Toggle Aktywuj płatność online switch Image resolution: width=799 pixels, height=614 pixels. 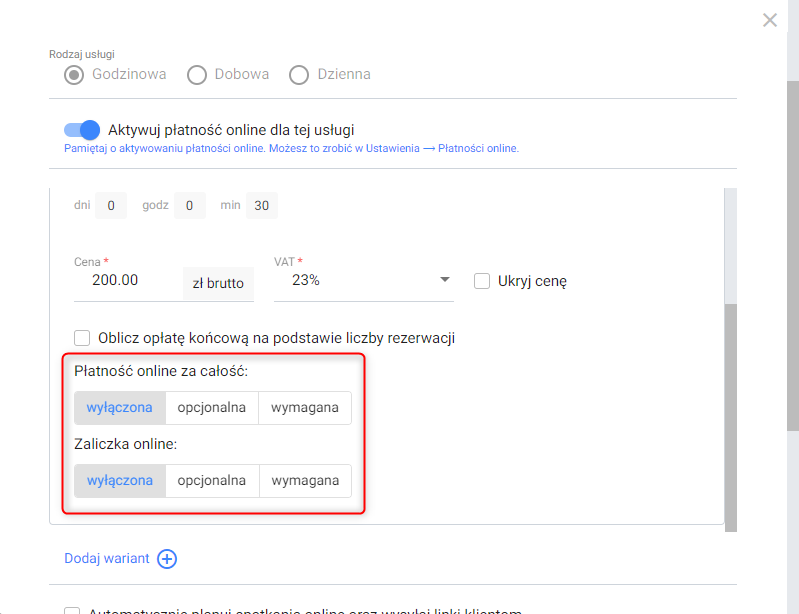[x=82, y=130]
